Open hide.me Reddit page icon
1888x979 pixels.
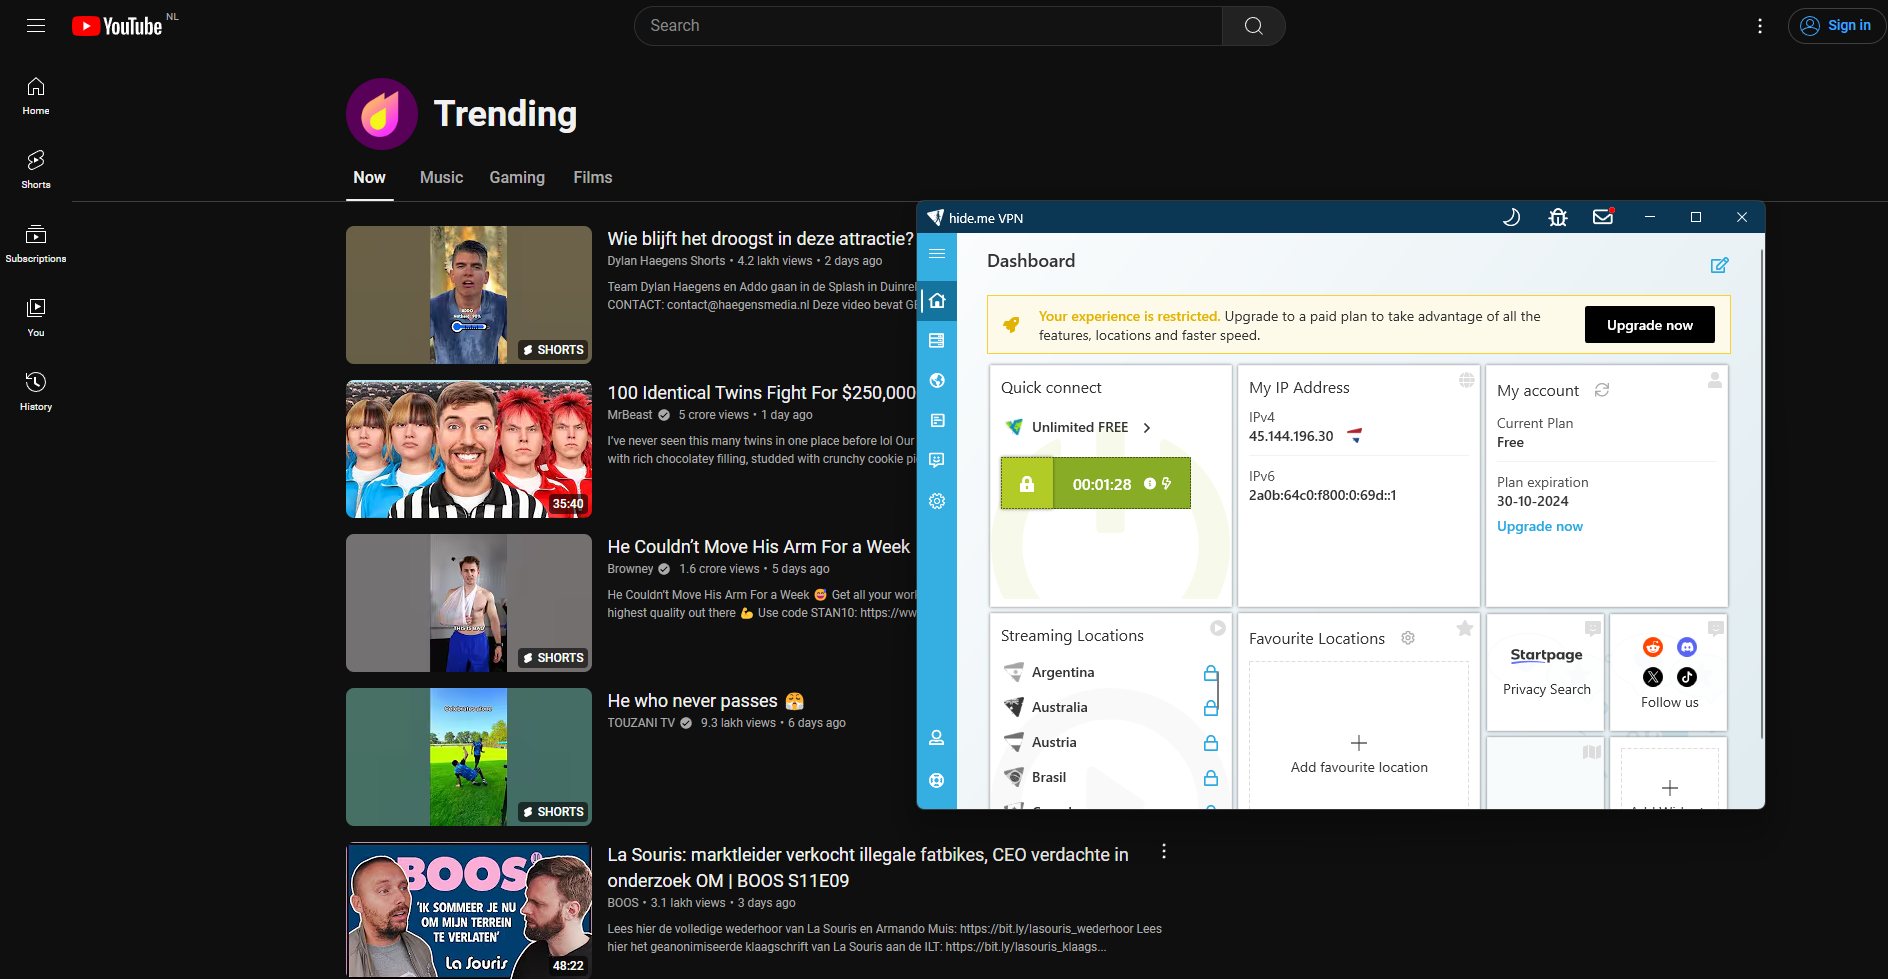pyautogui.click(x=1653, y=647)
